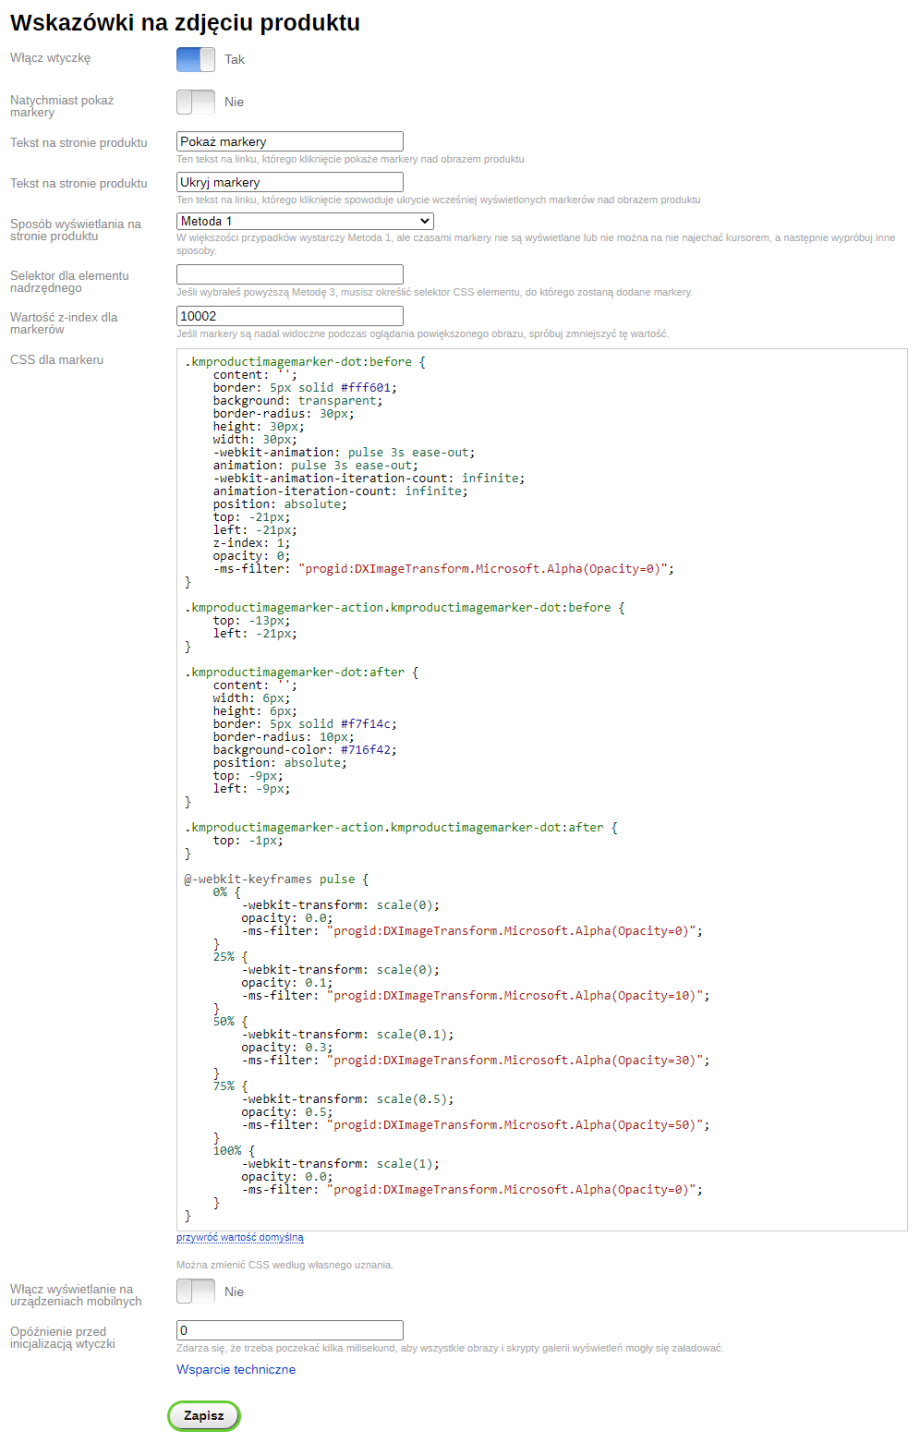The image size is (920, 1443).
Task: Click the z-index field containing 10002
Action: coord(289,316)
